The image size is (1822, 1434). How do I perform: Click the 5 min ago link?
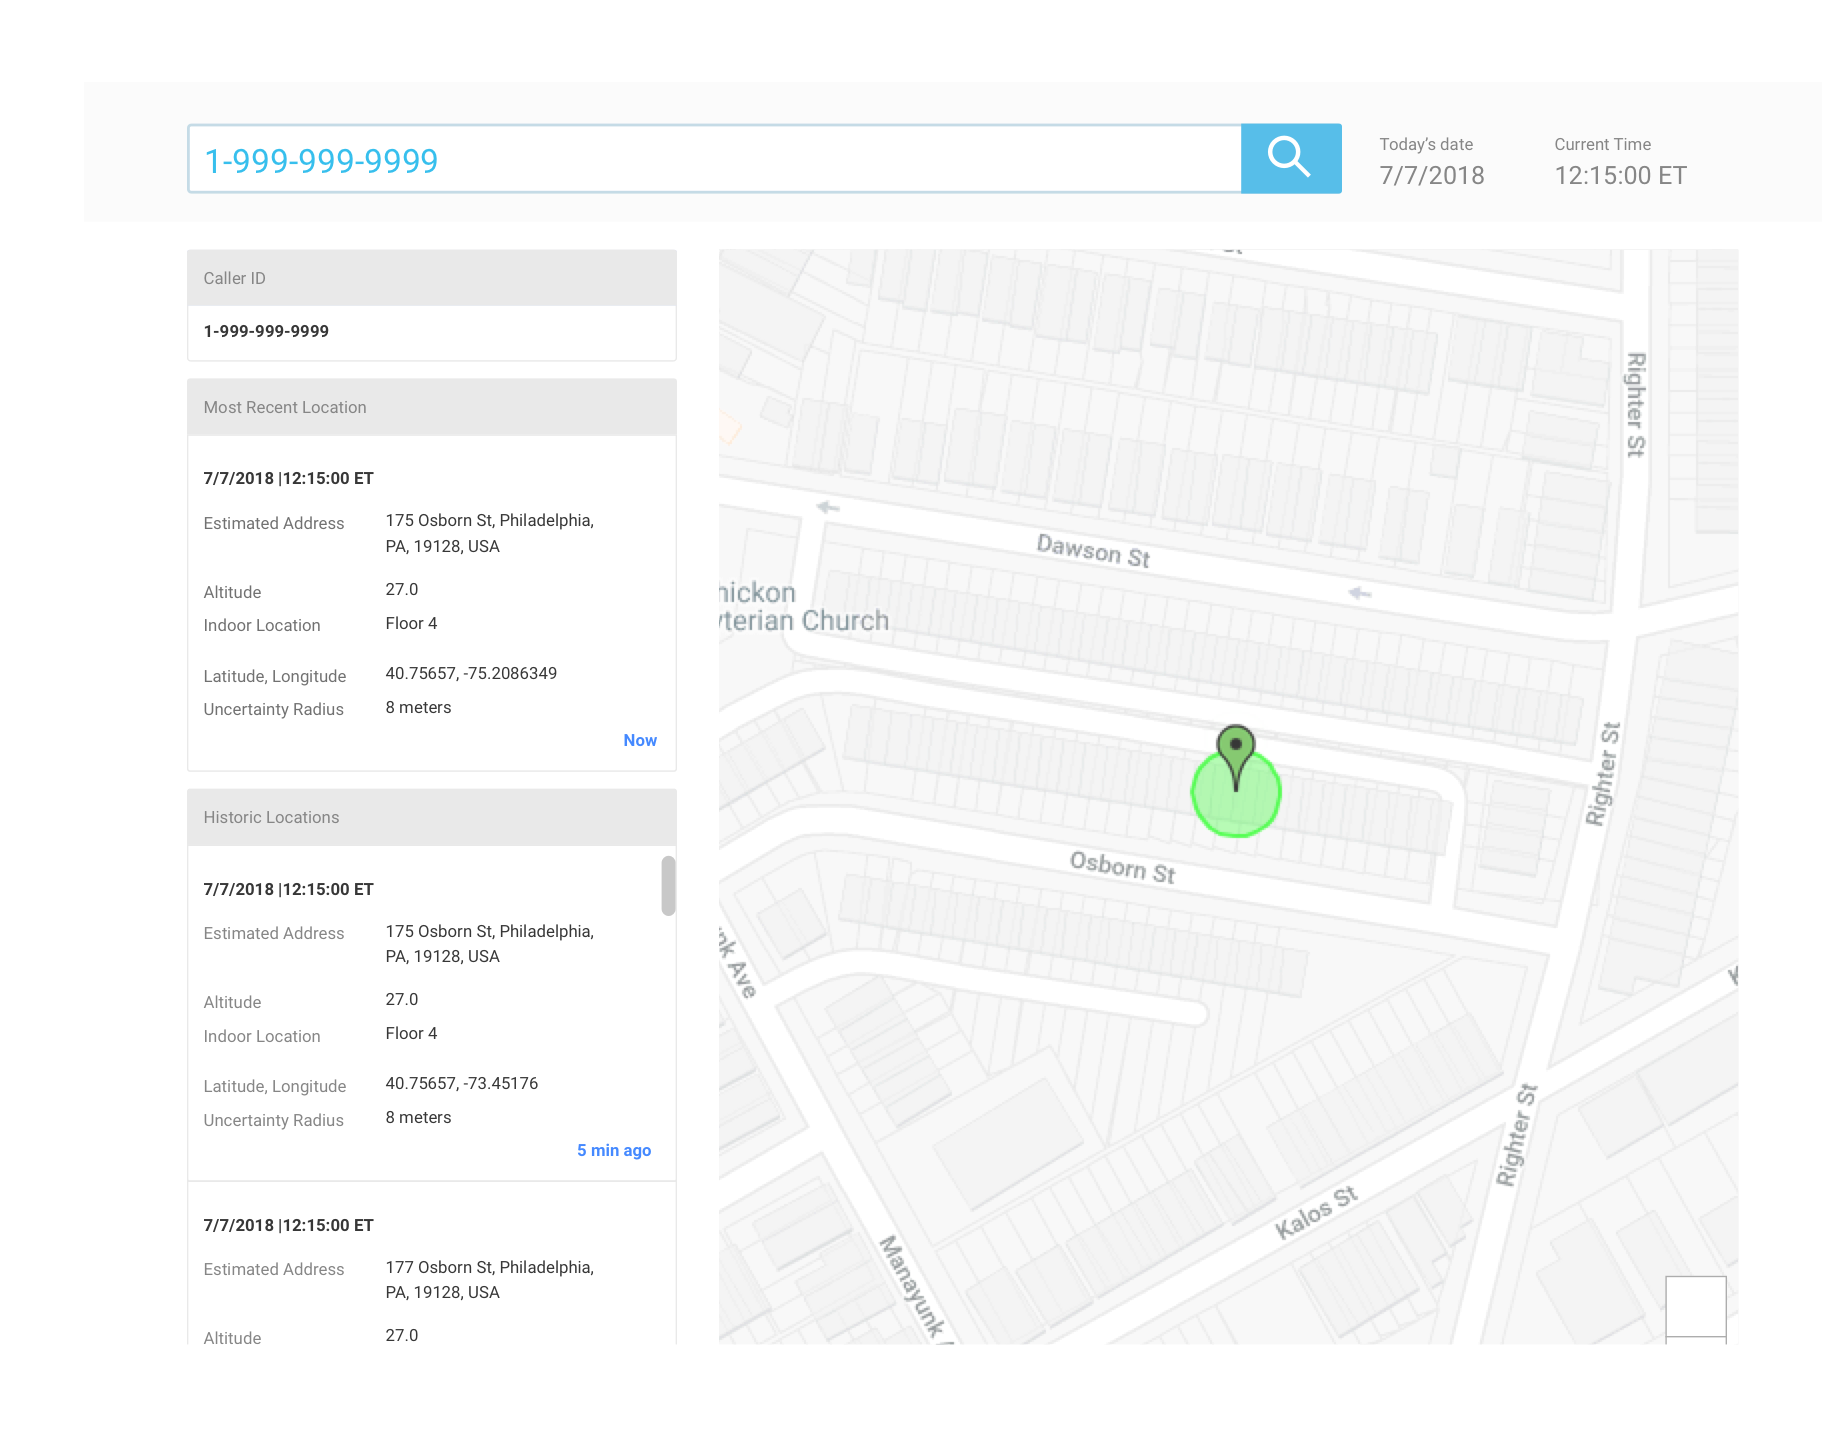point(613,1150)
